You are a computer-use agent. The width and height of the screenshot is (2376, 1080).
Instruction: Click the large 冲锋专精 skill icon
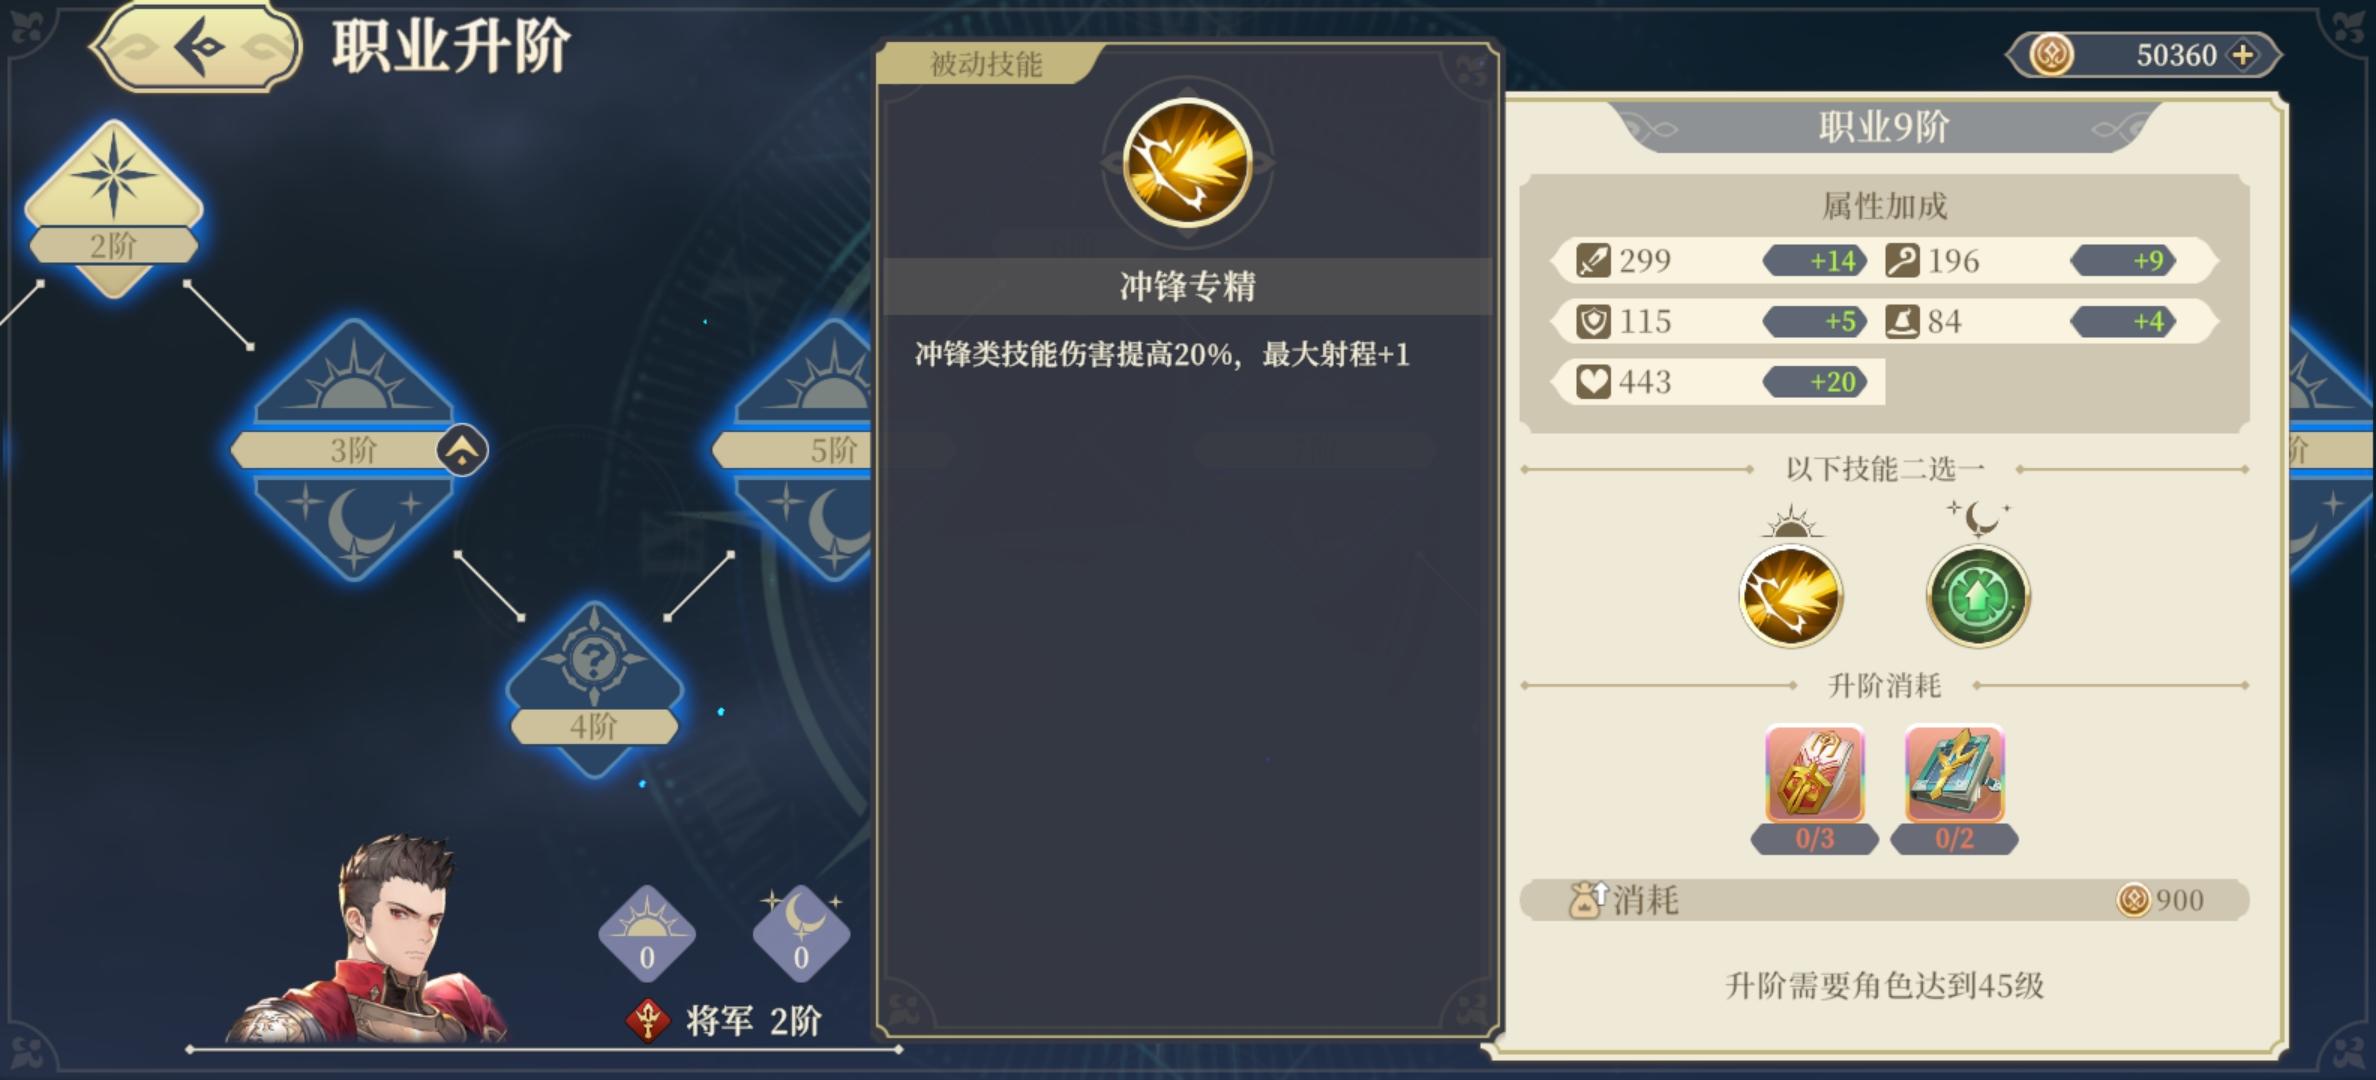coord(1187,163)
